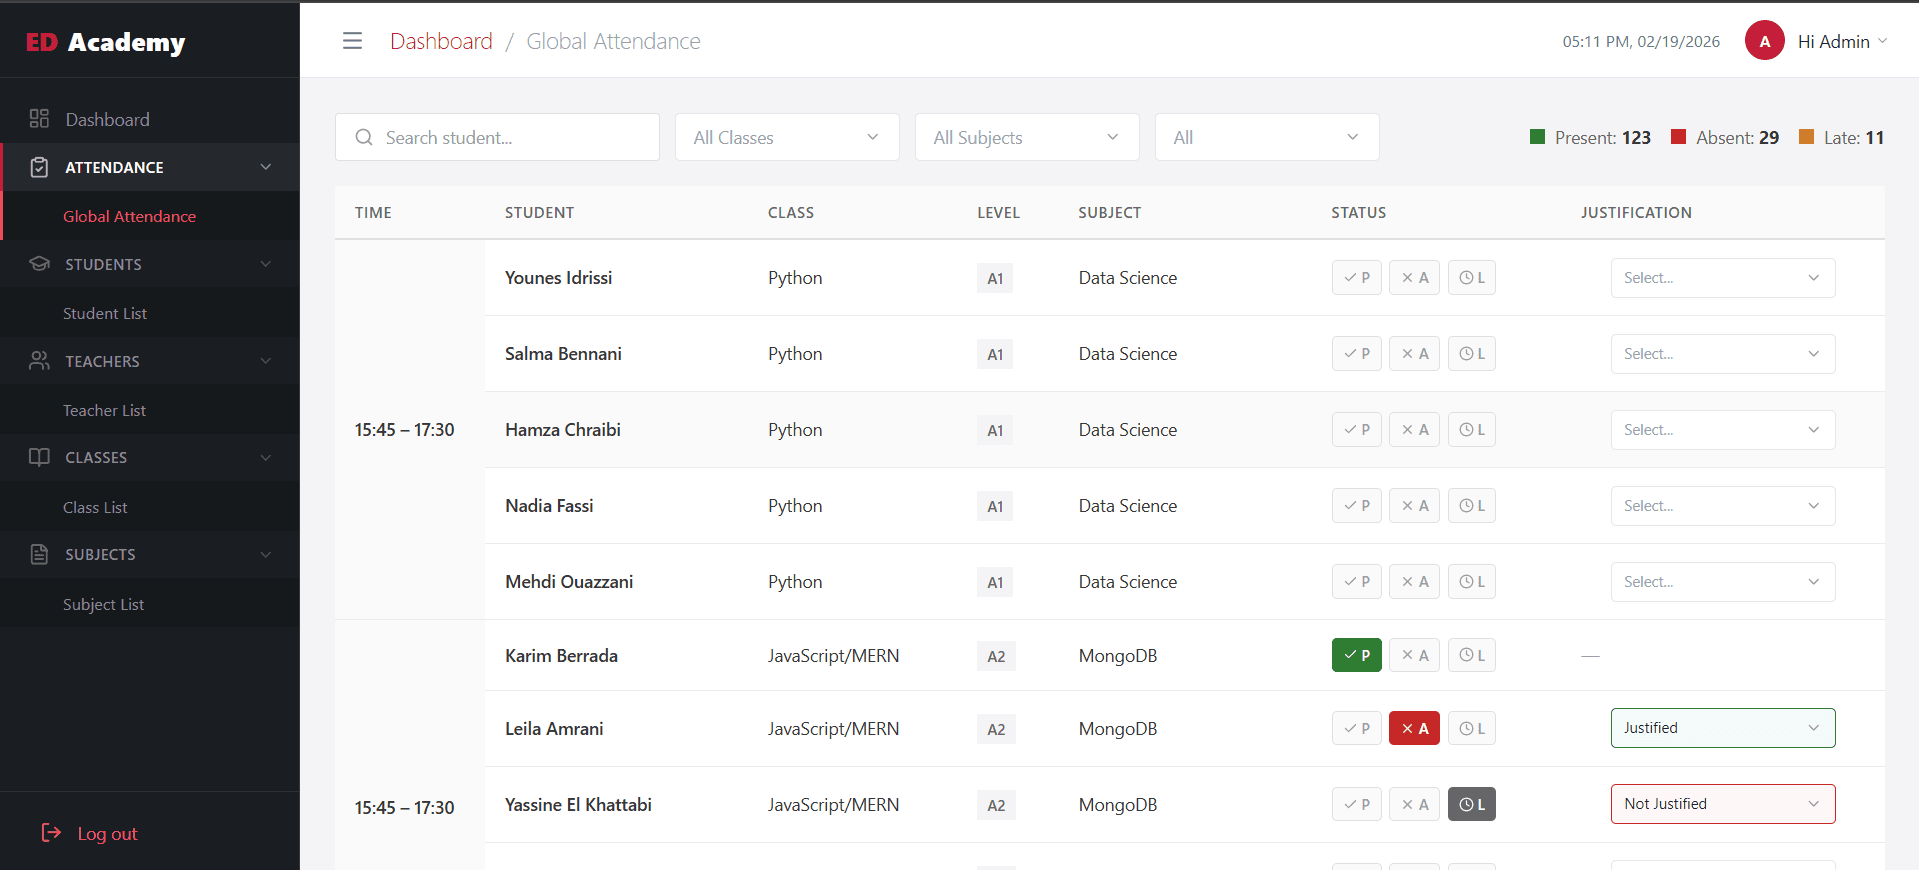Open justification dropdown for Hamza Chraibi

tap(1723, 430)
